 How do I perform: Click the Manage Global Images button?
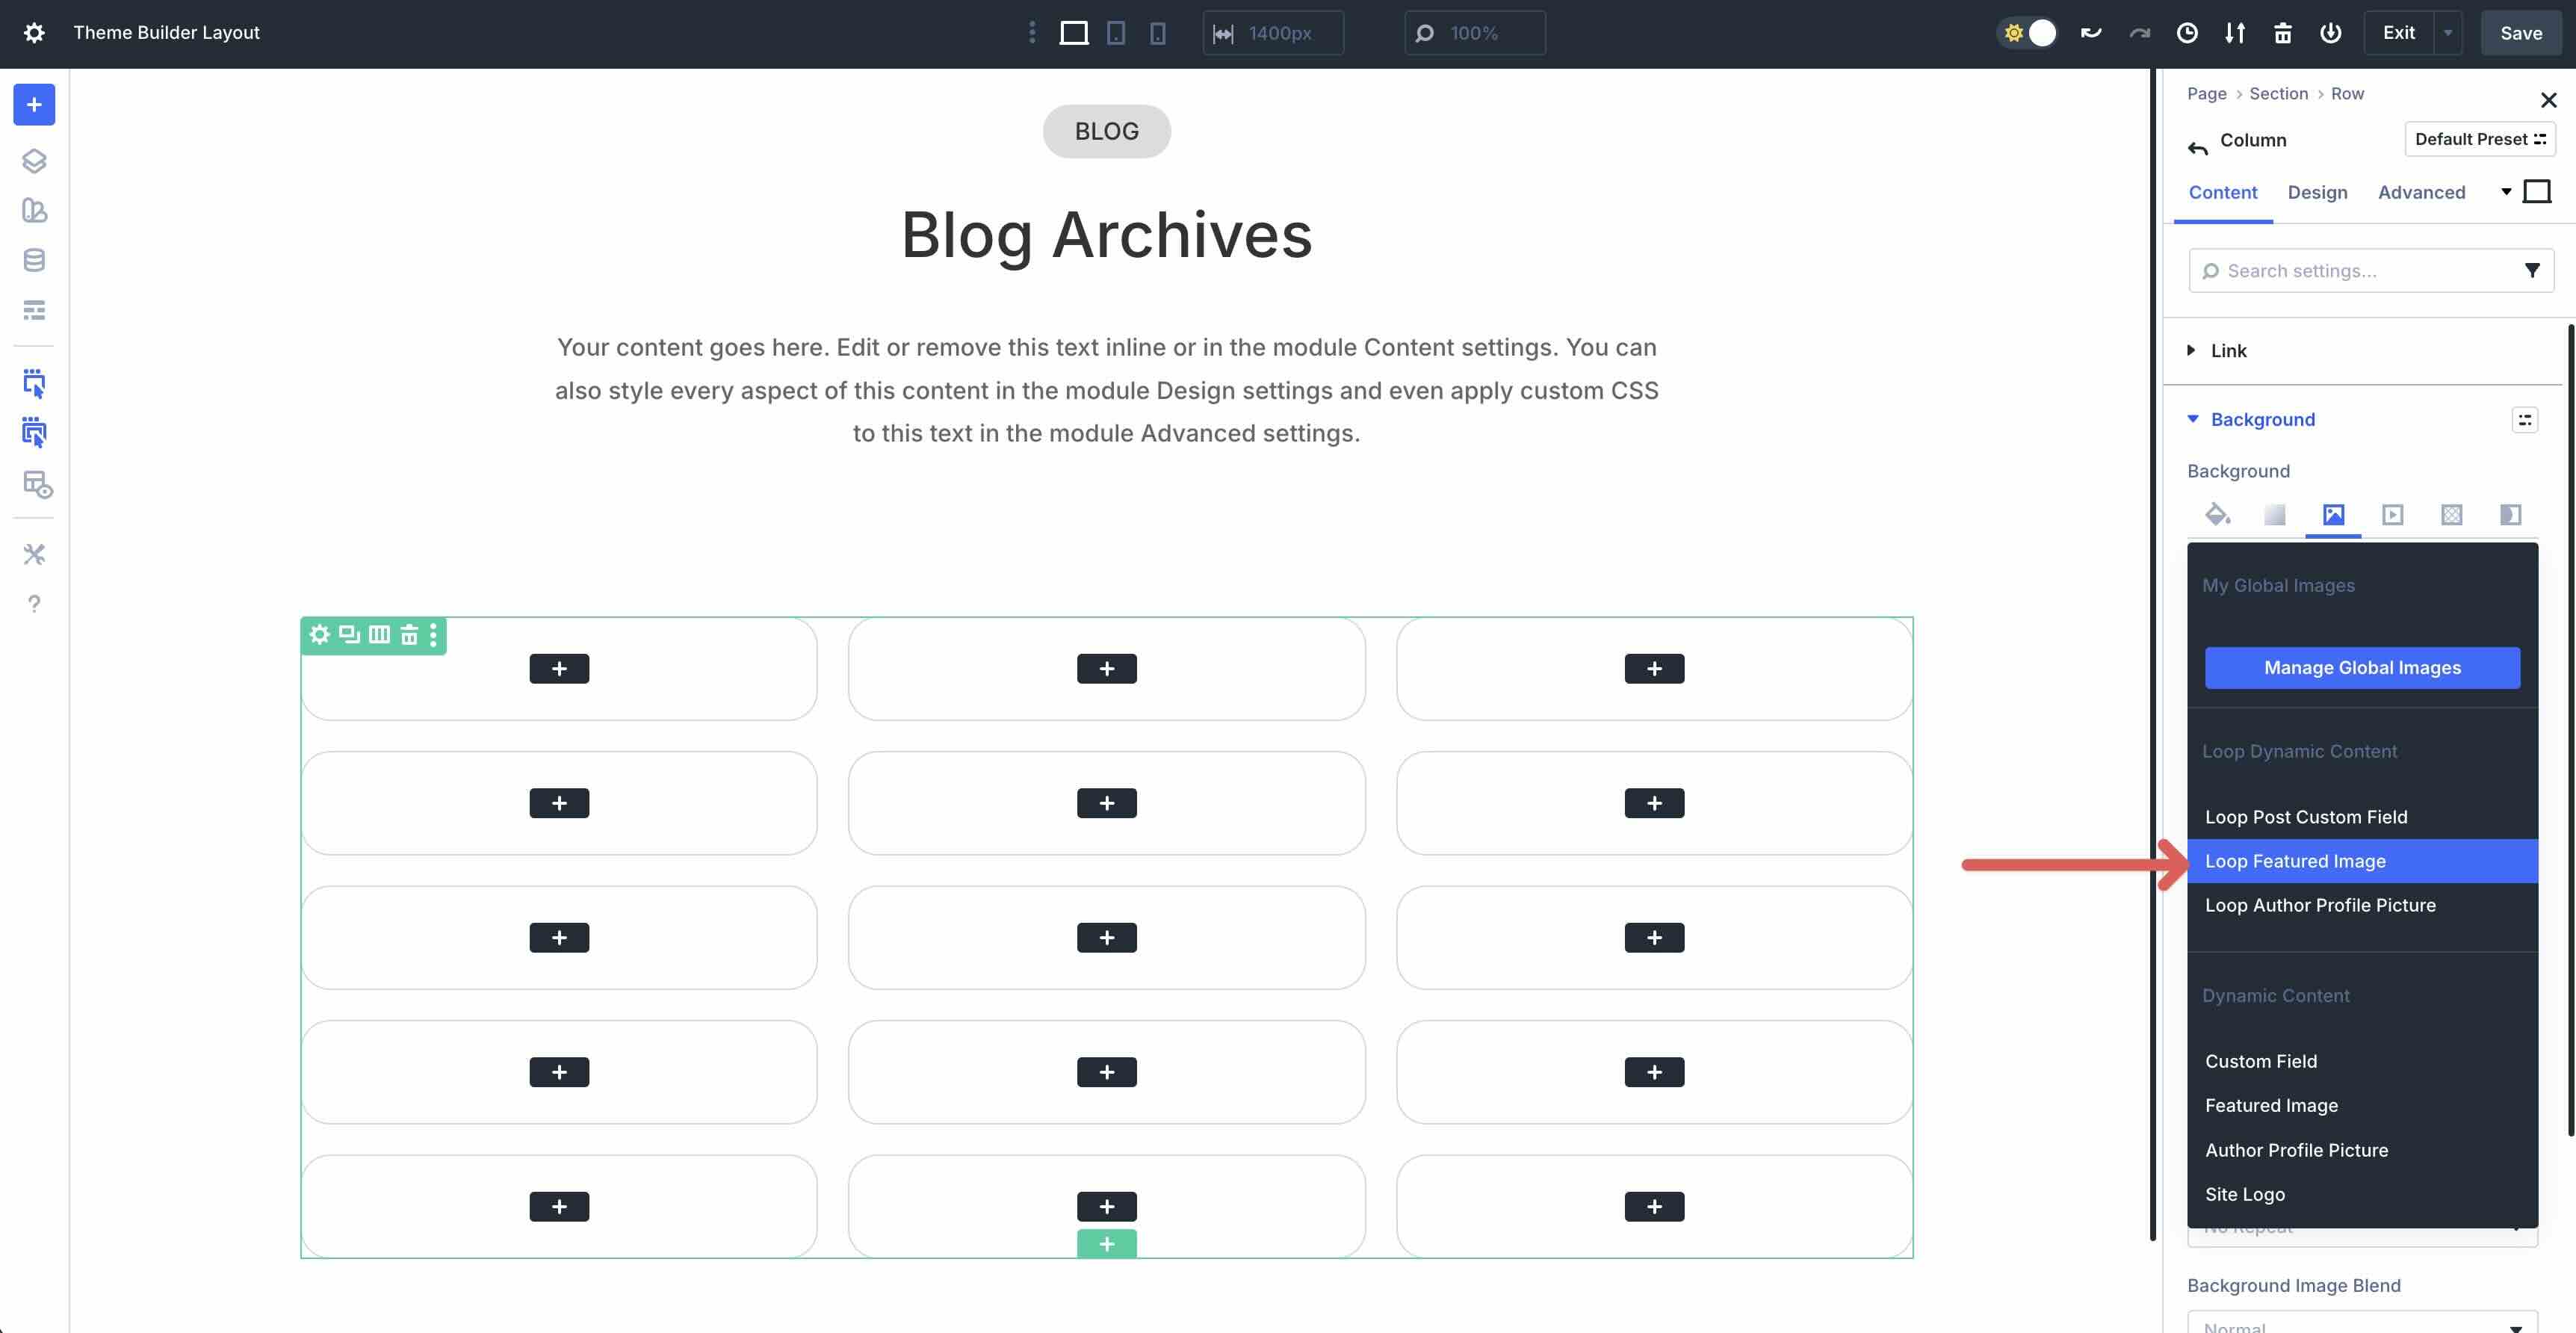pos(2362,667)
